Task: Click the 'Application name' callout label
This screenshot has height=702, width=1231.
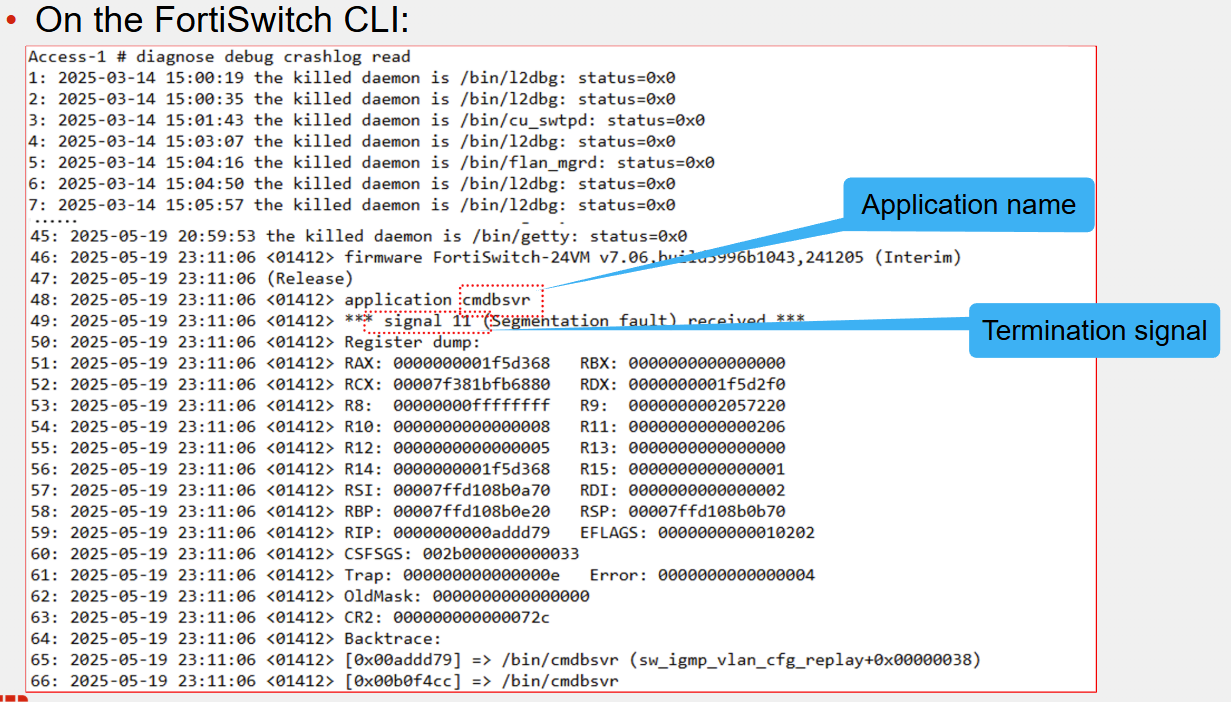Action: tap(968, 206)
